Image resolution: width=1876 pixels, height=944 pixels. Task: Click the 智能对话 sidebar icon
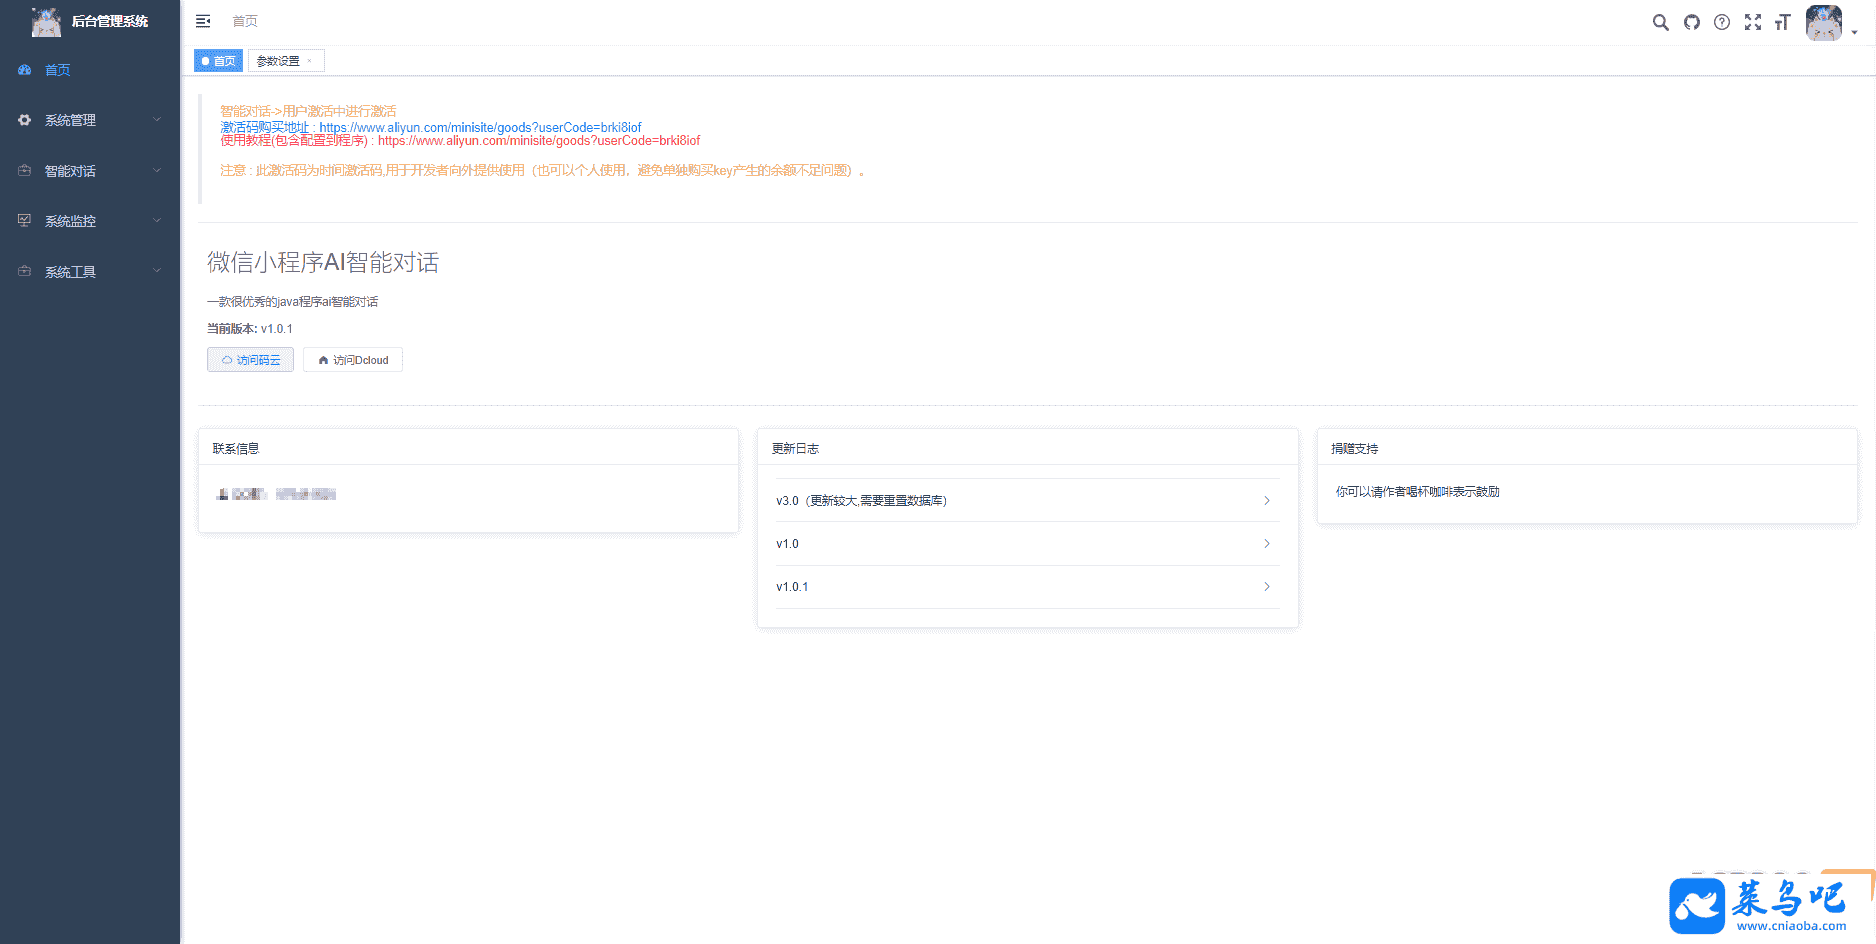(x=25, y=171)
